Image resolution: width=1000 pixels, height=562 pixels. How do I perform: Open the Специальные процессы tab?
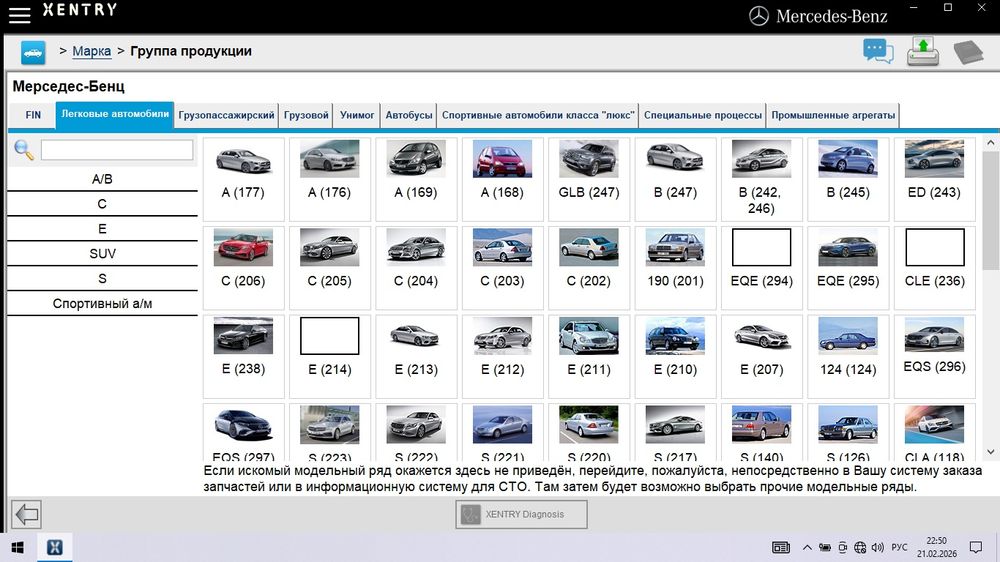click(x=703, y=115)
